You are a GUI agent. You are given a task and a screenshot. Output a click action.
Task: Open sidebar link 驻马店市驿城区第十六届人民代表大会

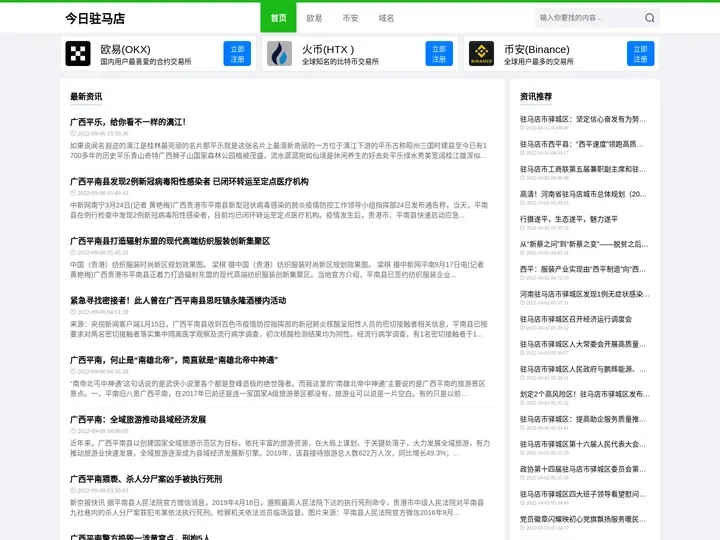583,444
